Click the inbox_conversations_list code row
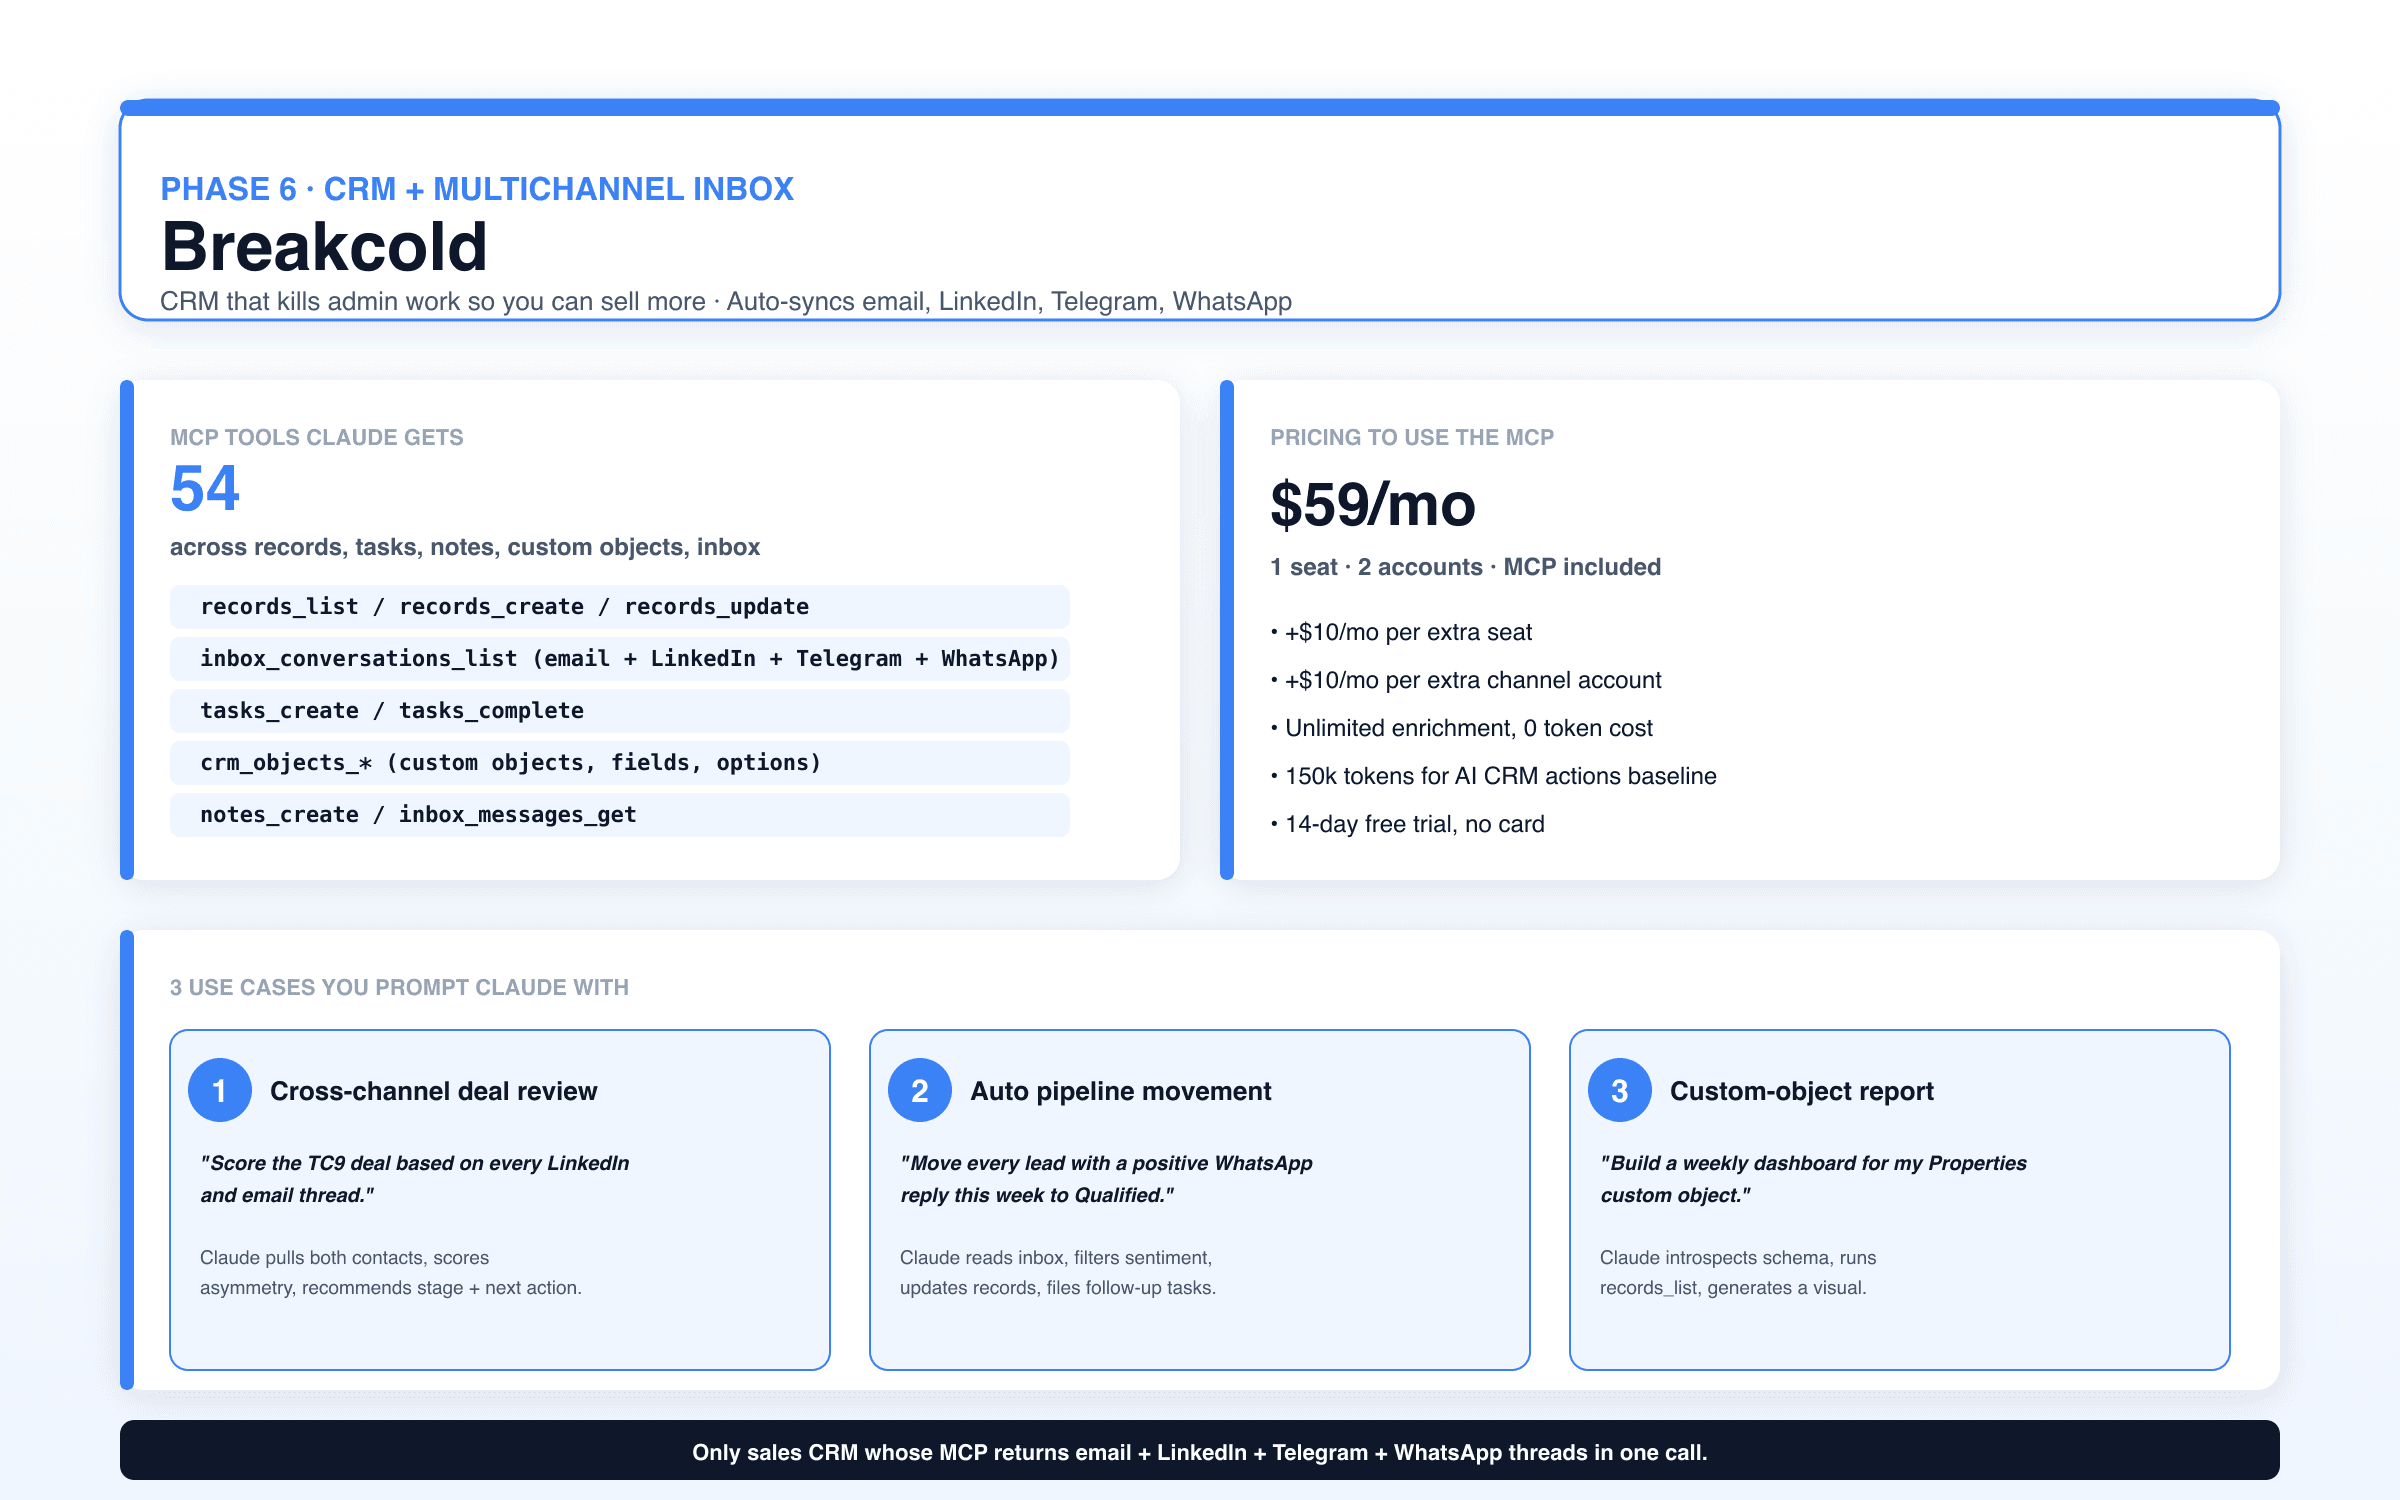The image size is (2400, 1500). click(620, 659)
